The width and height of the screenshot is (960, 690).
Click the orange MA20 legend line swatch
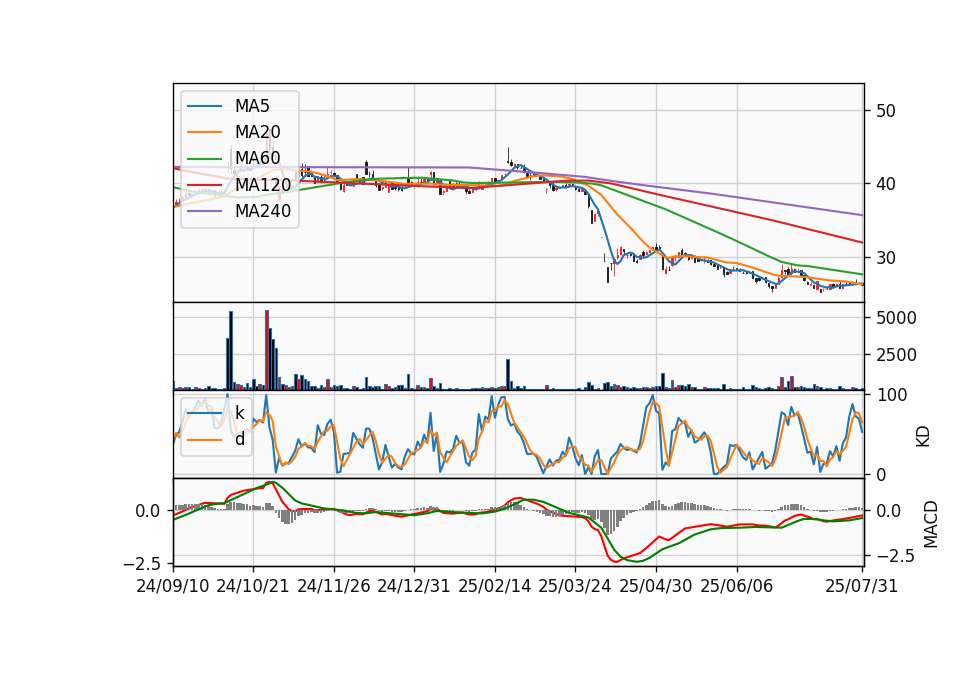[204, 132]
